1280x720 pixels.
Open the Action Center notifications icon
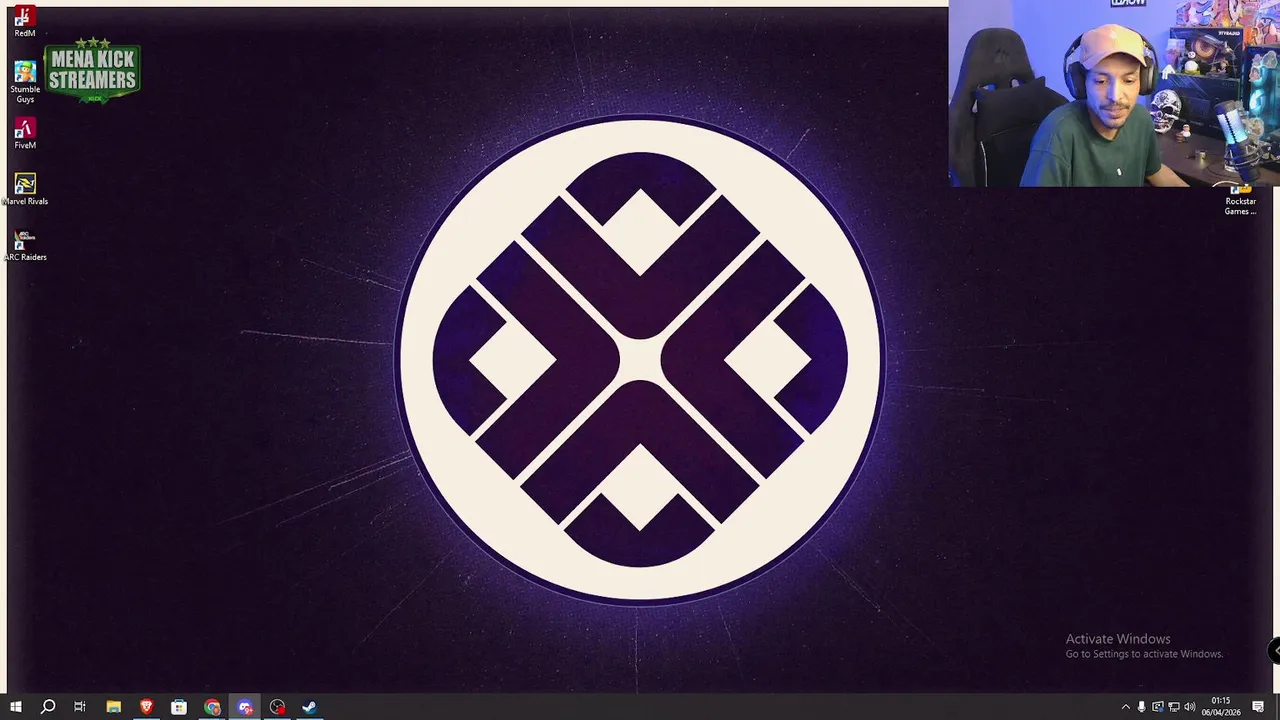coord(1258,707)
